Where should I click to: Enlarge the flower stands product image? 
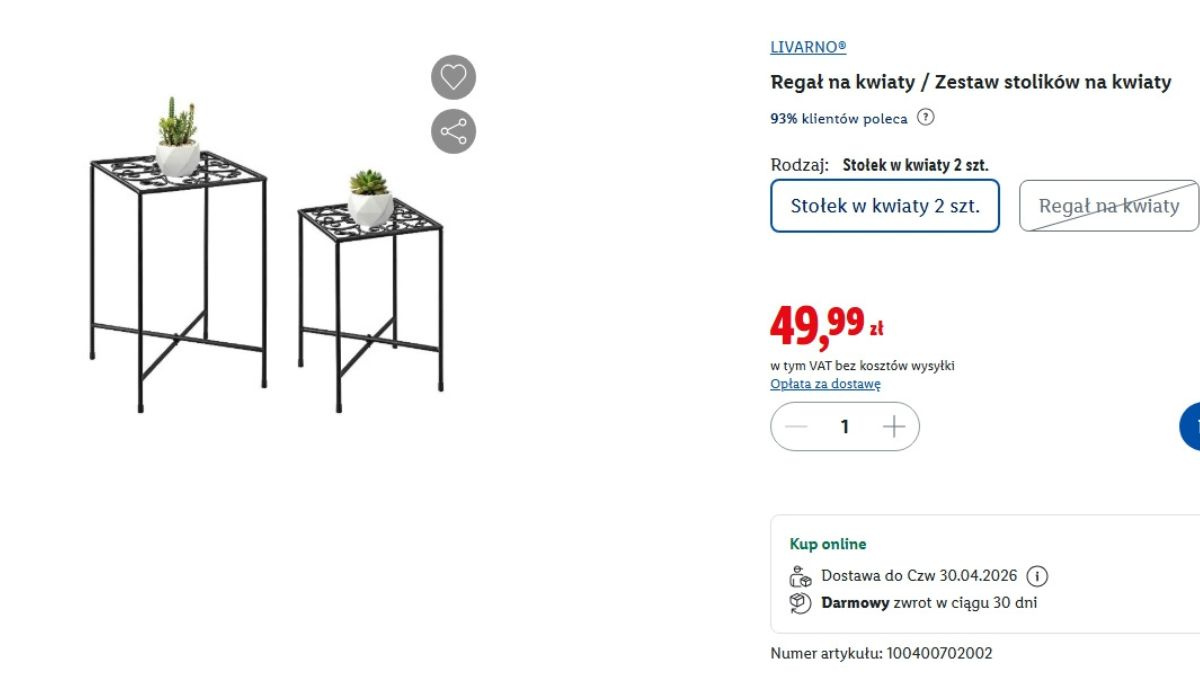click(x=267, y=255)
